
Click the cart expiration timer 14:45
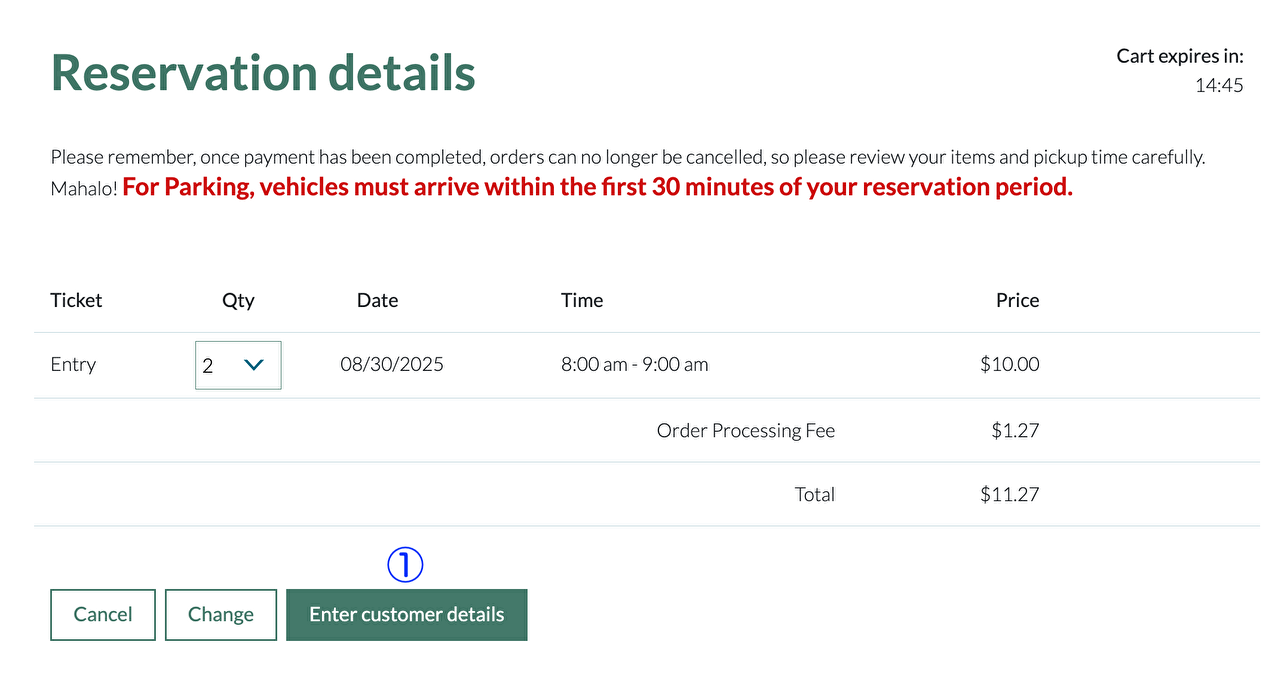(x=1219, y=86)
